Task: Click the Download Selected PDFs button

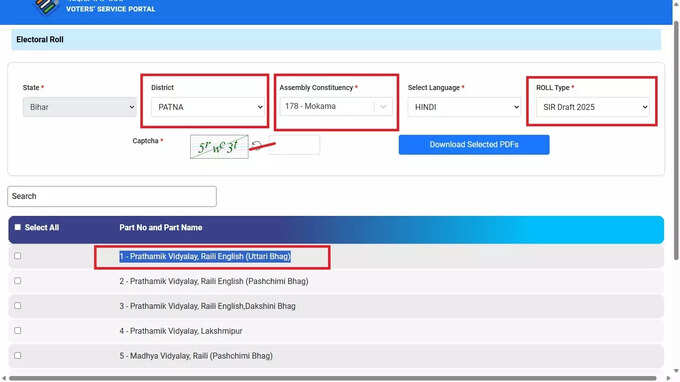Action: (474, 144)
